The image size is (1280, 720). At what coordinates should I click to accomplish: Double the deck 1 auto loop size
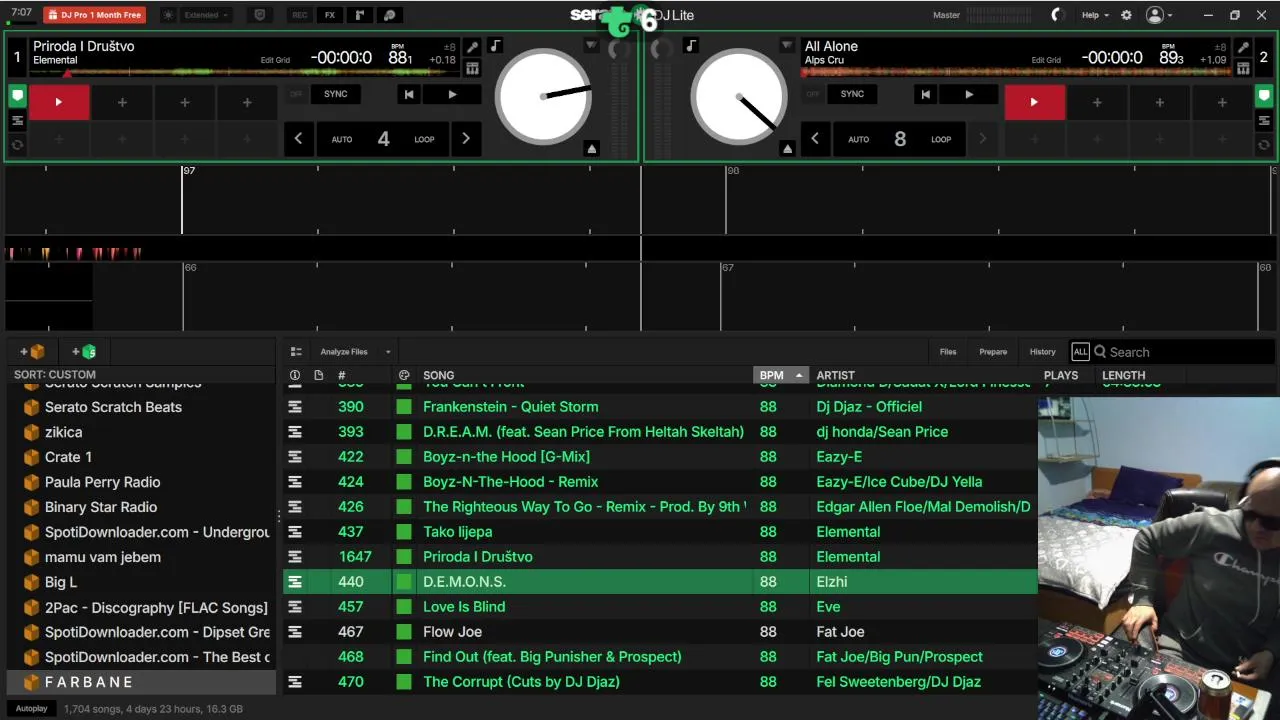(x=465, y=139)
